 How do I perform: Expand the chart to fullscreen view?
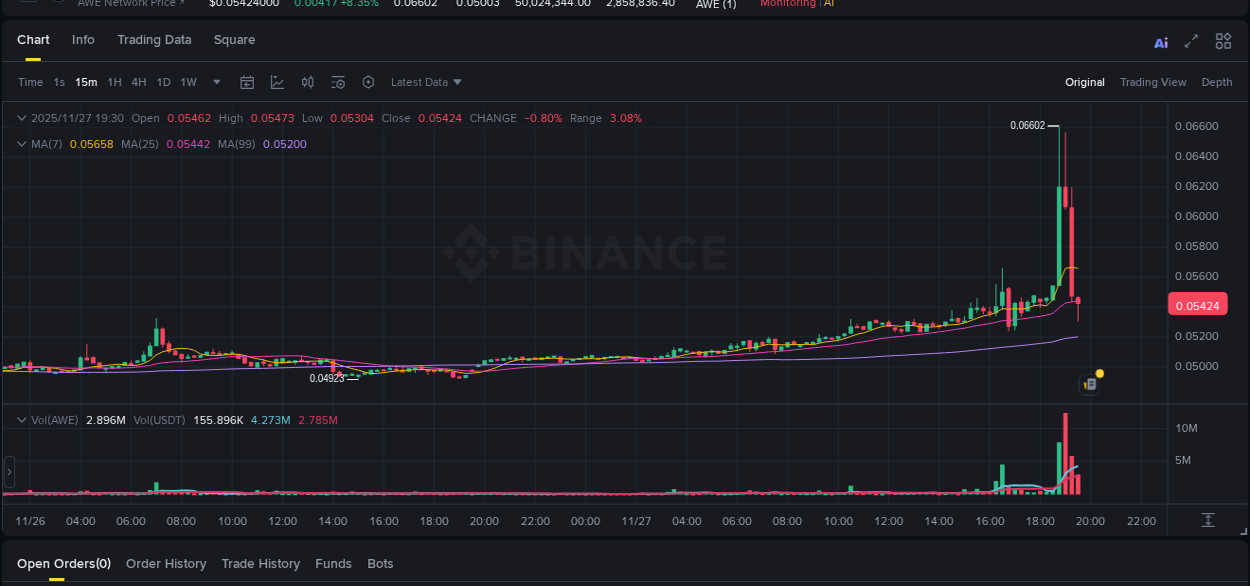tap(1191, 42)
